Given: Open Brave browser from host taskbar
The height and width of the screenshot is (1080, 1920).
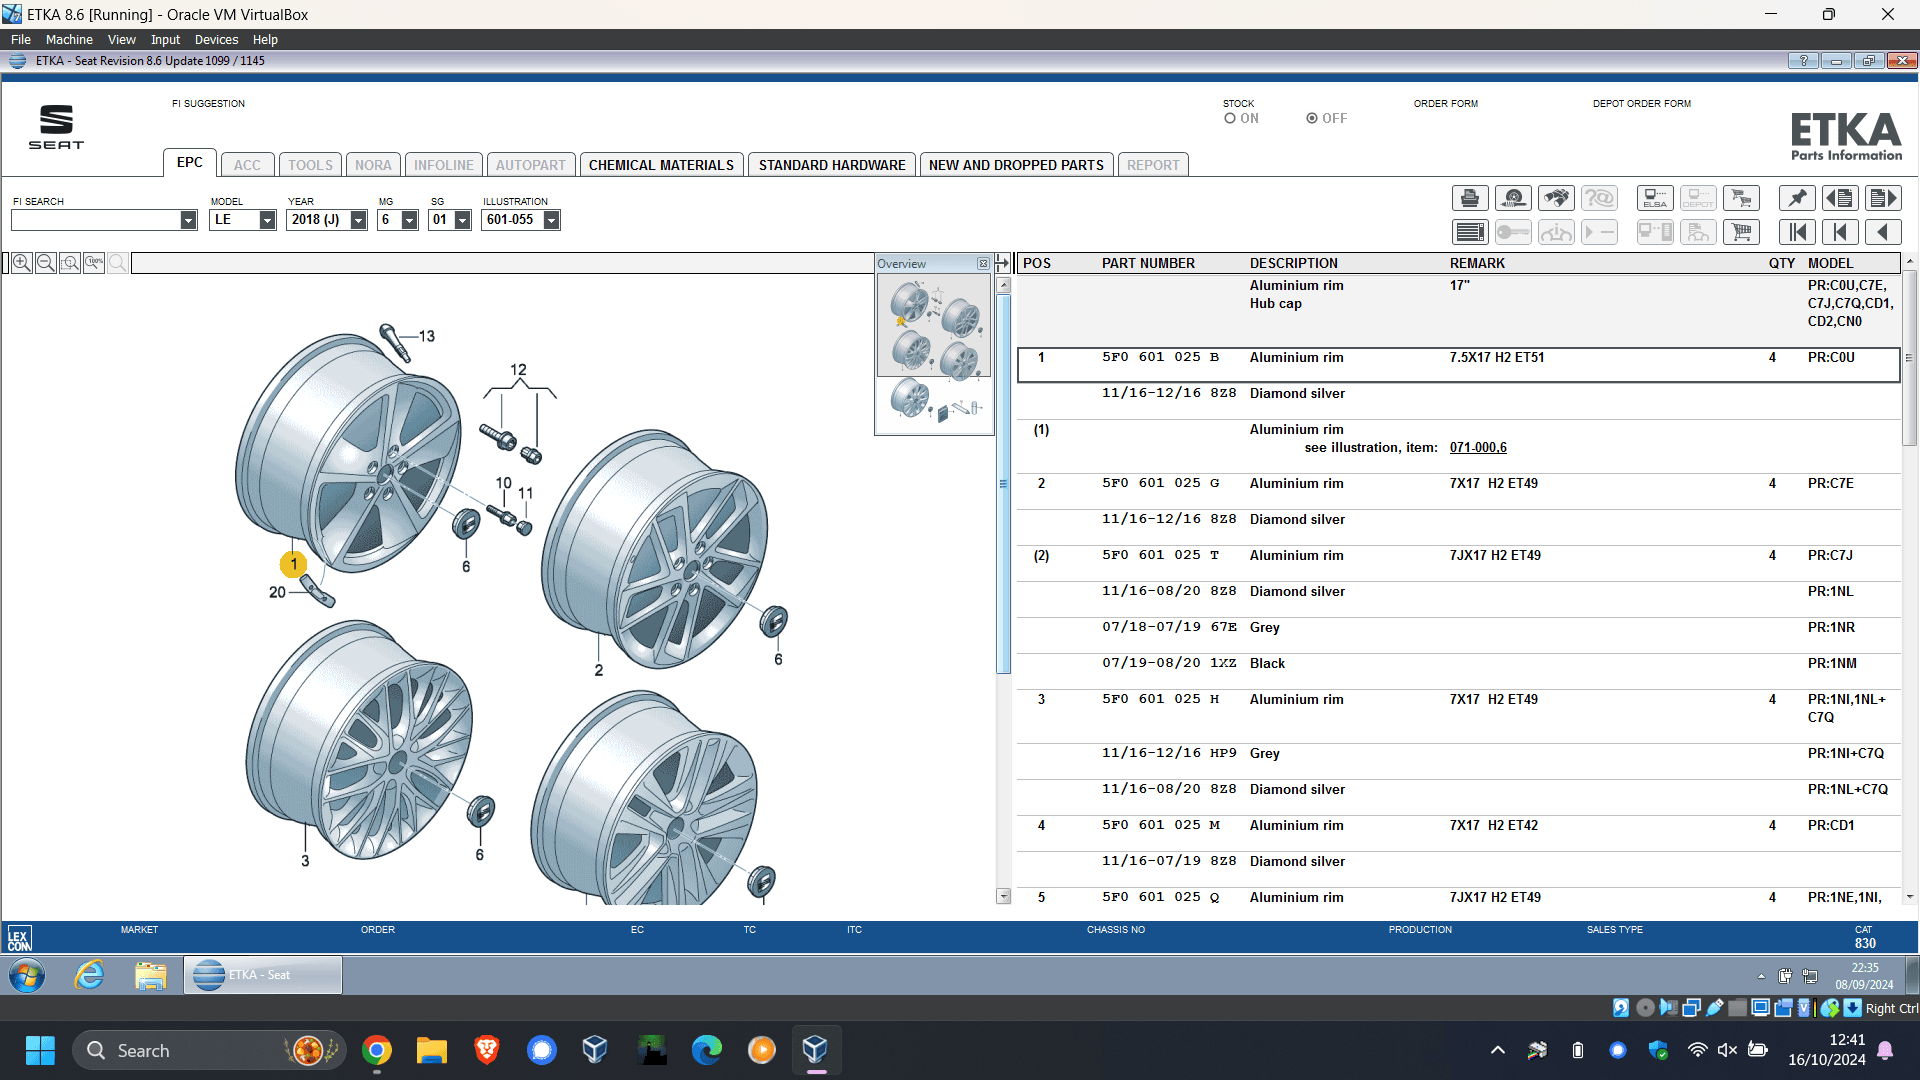Looking at the screenshot, I should click(486, 1050).
